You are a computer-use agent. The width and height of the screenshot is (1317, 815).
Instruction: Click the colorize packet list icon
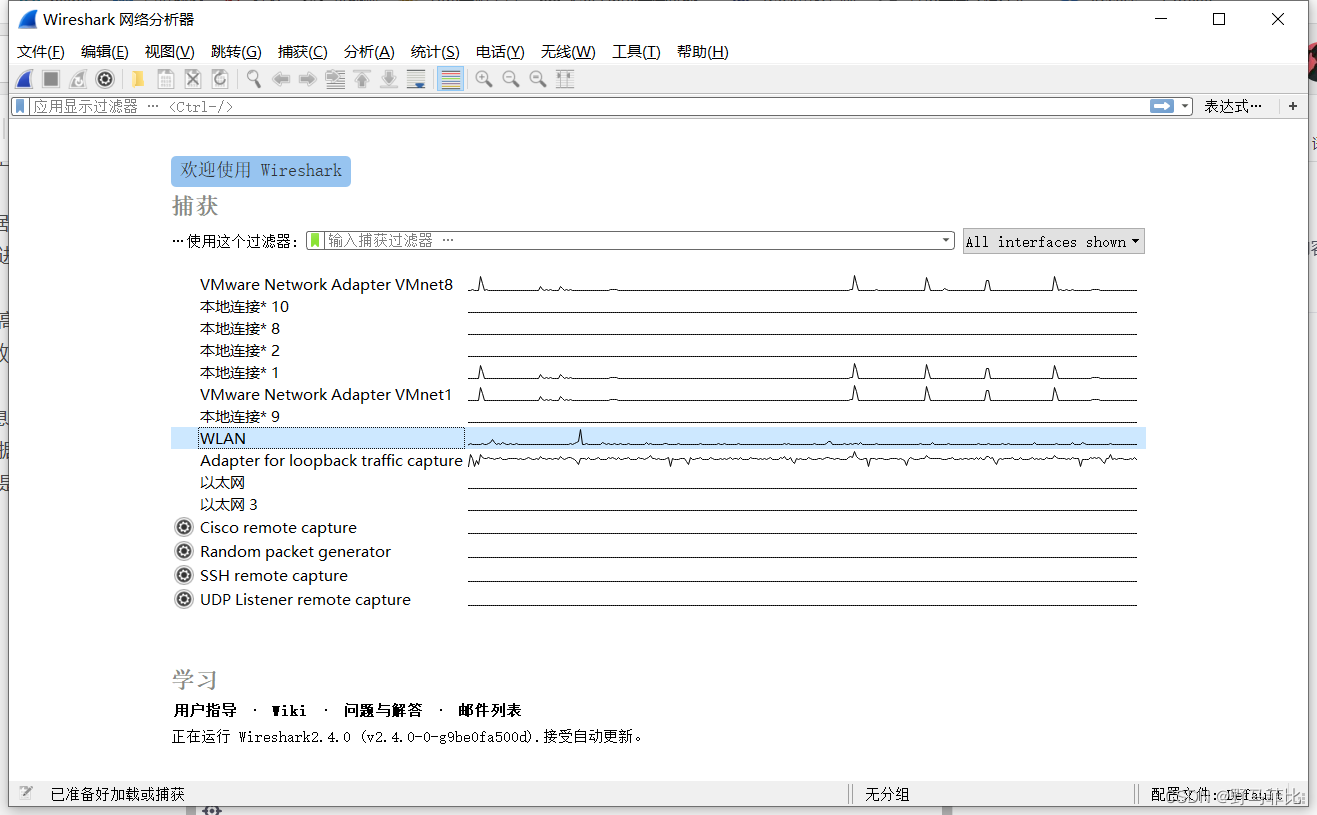tap(449, 79)
